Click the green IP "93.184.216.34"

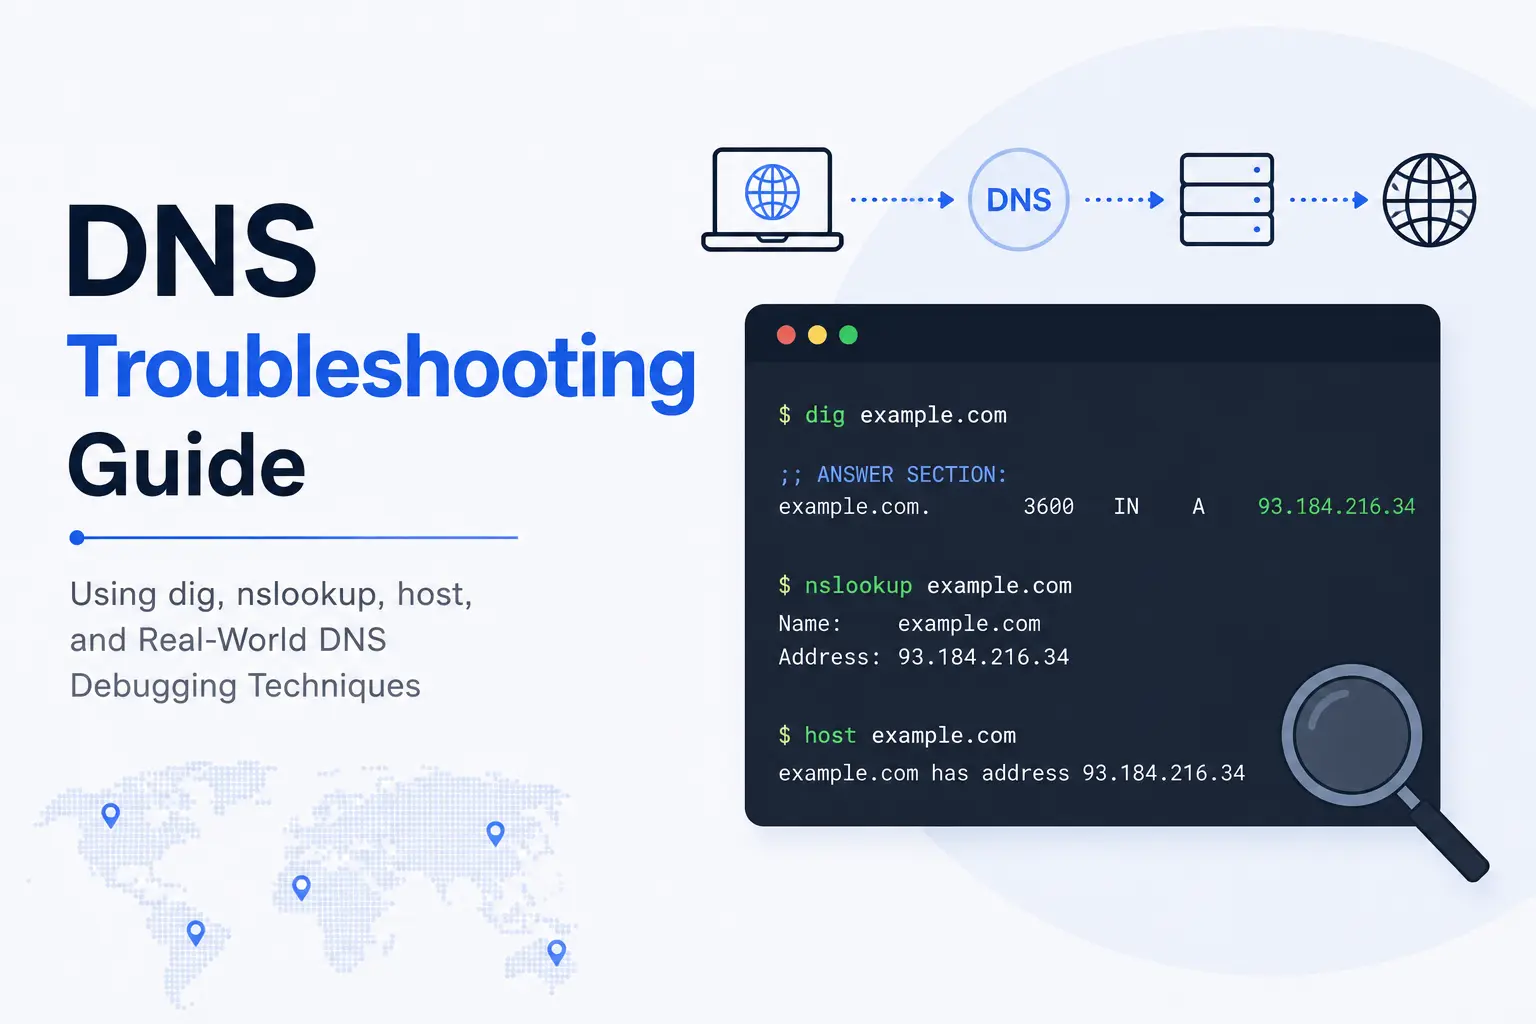[1336, 507]
